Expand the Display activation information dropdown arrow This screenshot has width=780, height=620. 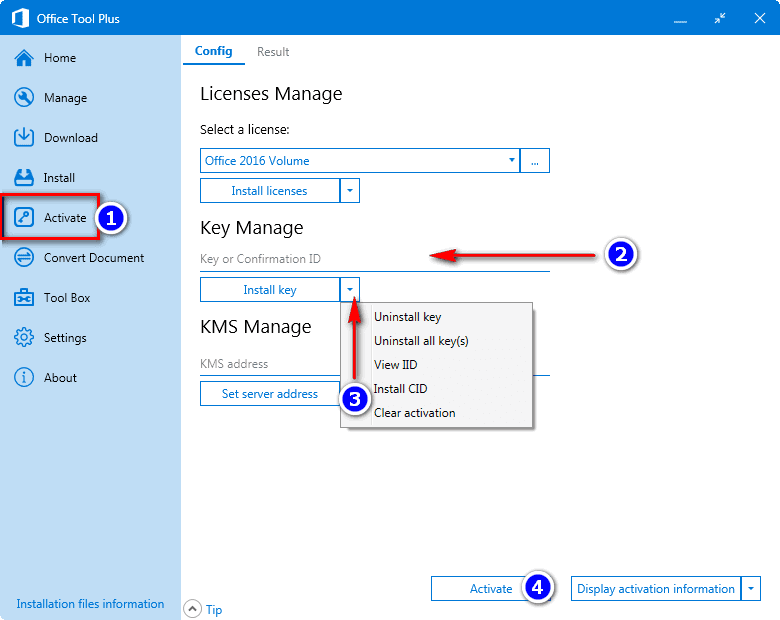click(x=751, y=589)
